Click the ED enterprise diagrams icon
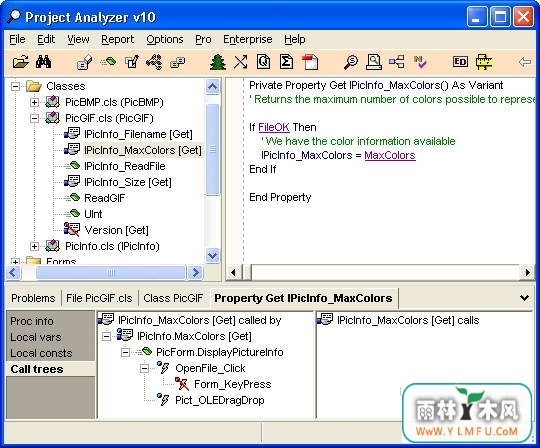 click(x=460, y=62)
